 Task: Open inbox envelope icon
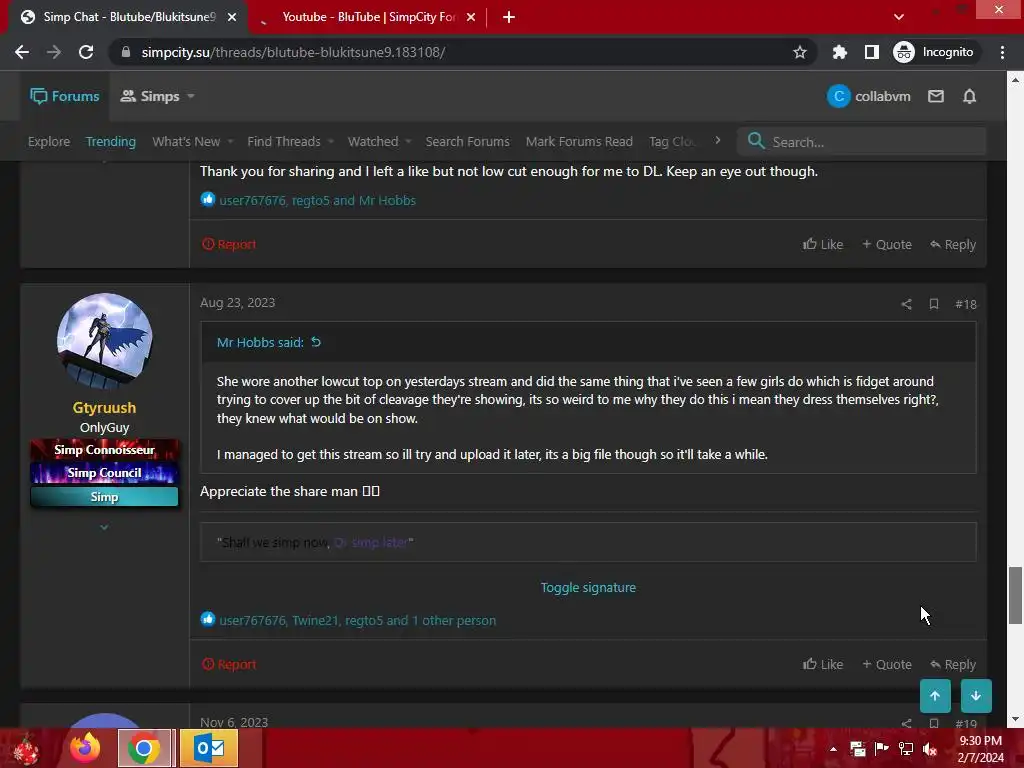(x=936, y=96)
